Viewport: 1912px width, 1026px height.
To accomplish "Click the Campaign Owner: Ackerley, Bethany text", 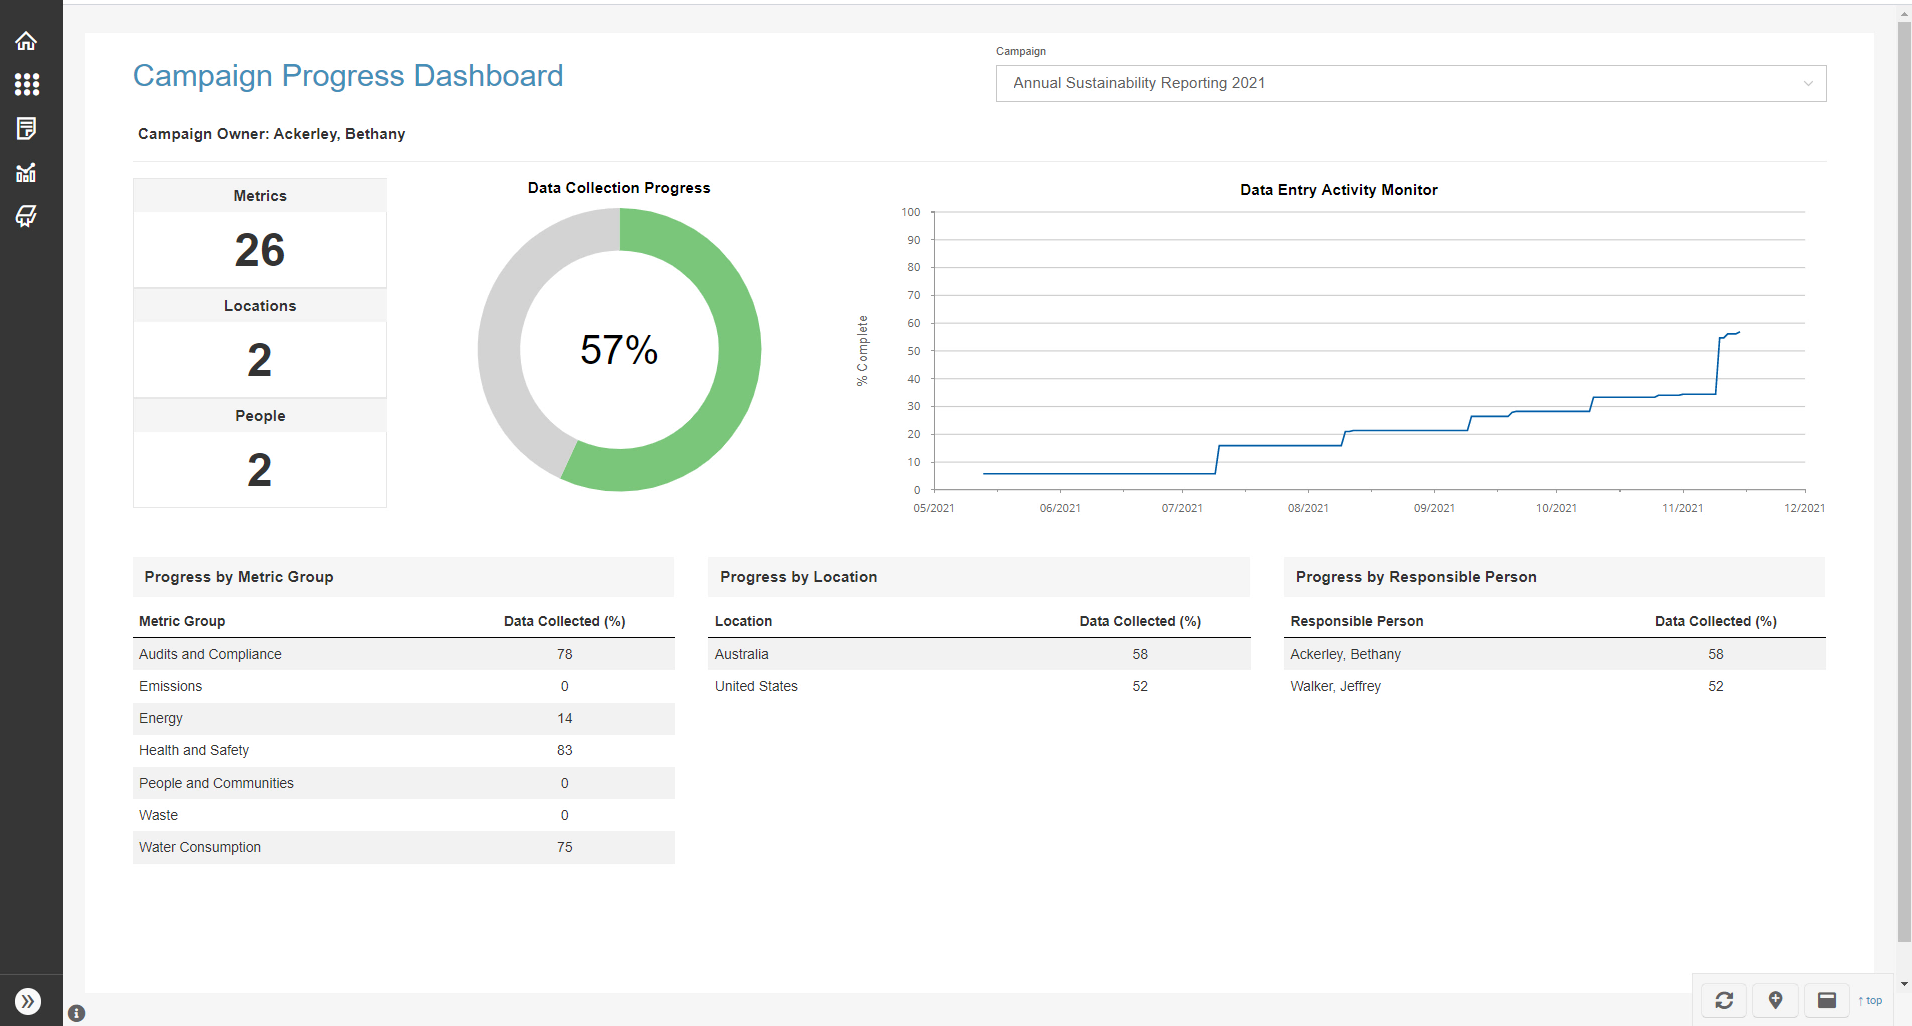I will [x=272, y=134].
